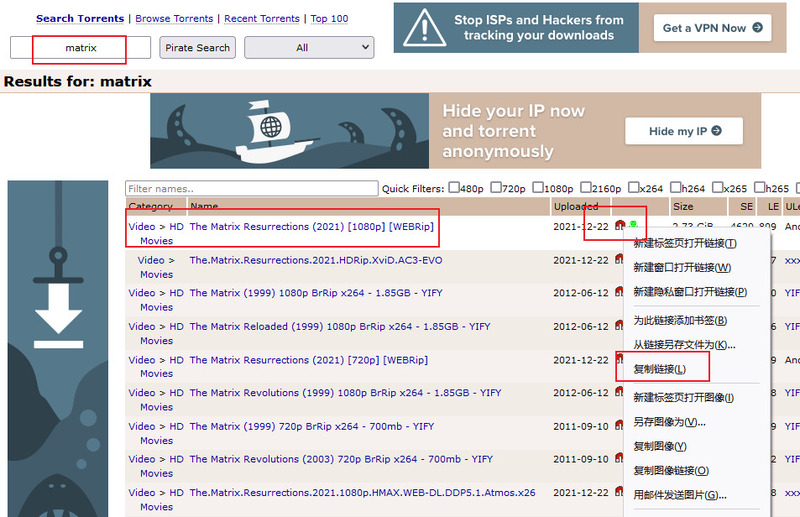
Task: Open the Top 100 link
Action: (x=329, y=18)
